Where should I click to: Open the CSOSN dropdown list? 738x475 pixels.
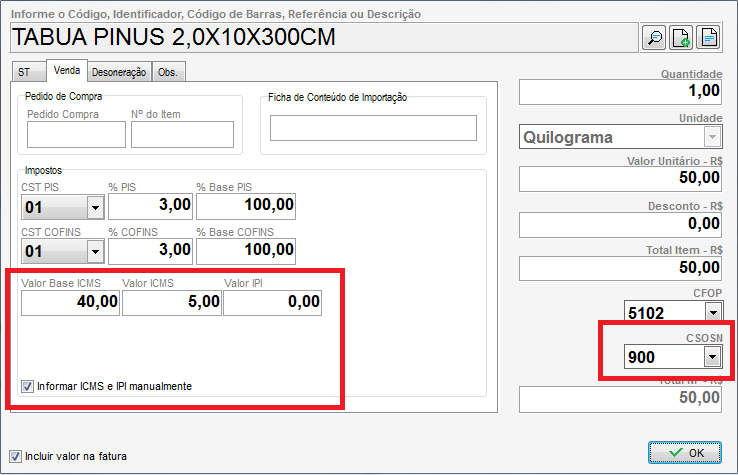coord(711,357)
